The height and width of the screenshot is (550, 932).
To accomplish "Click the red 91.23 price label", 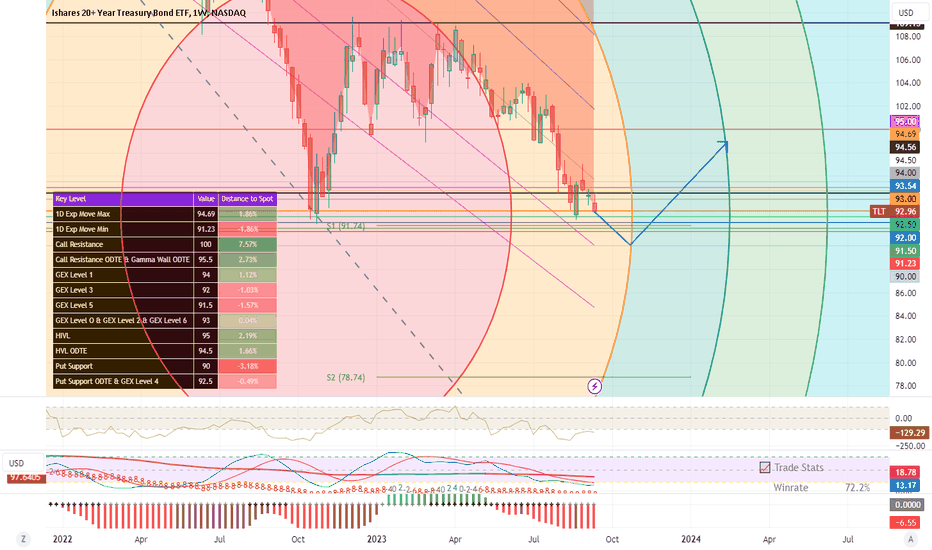I will click(x=905, y=263).
